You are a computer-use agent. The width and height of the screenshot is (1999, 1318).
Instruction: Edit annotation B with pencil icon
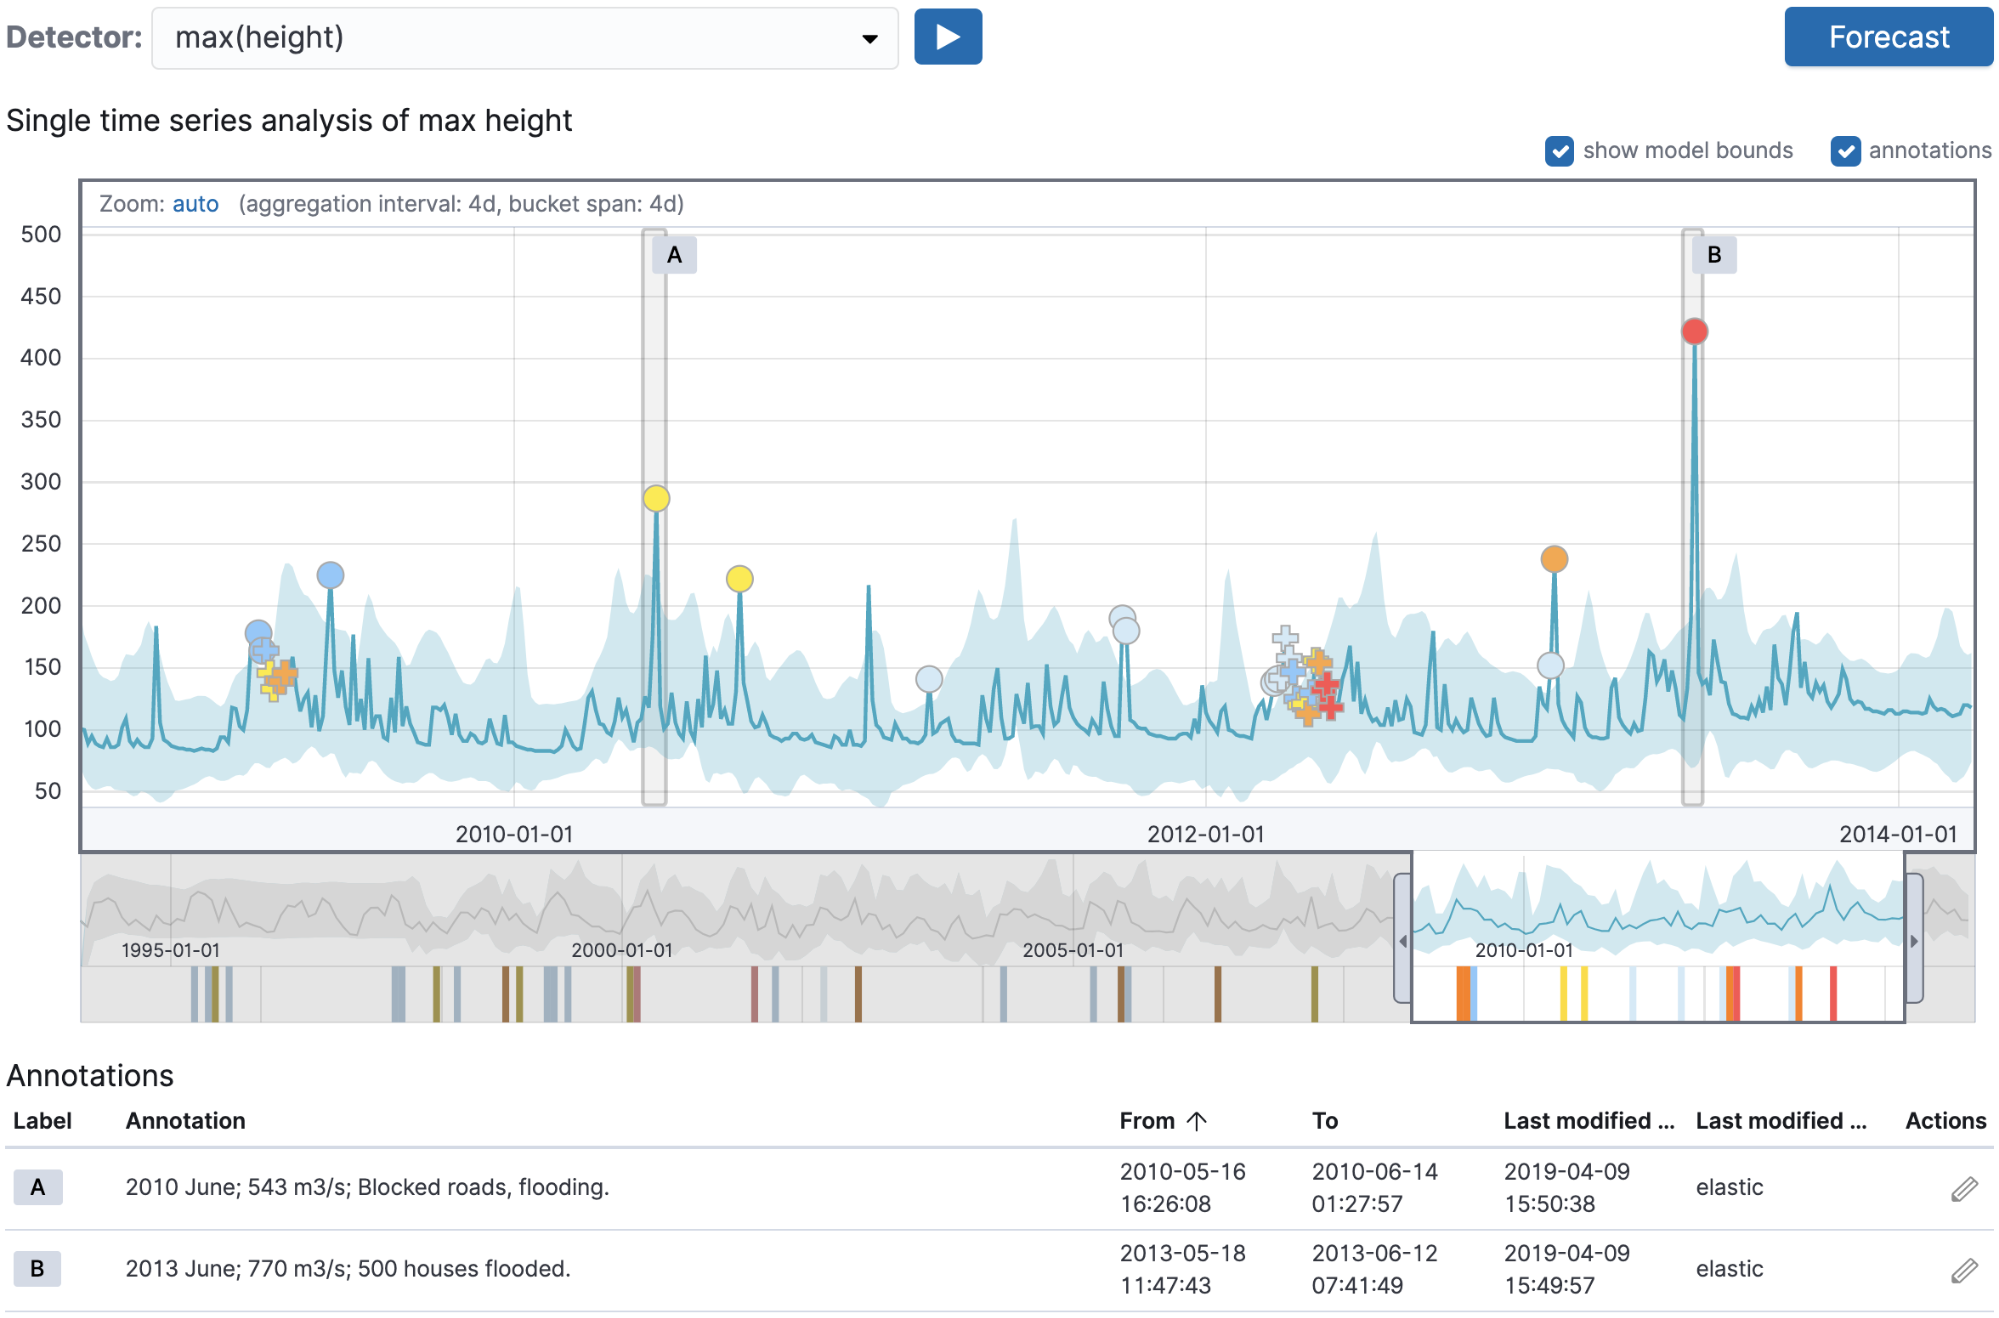[x=1964, y=1270]
